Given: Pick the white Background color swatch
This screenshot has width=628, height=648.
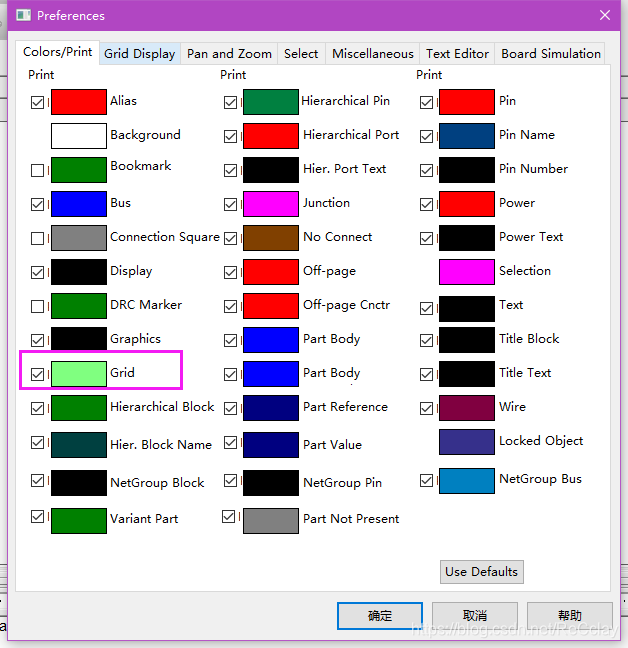Looking at the screenshot, I should coord(79,136).
